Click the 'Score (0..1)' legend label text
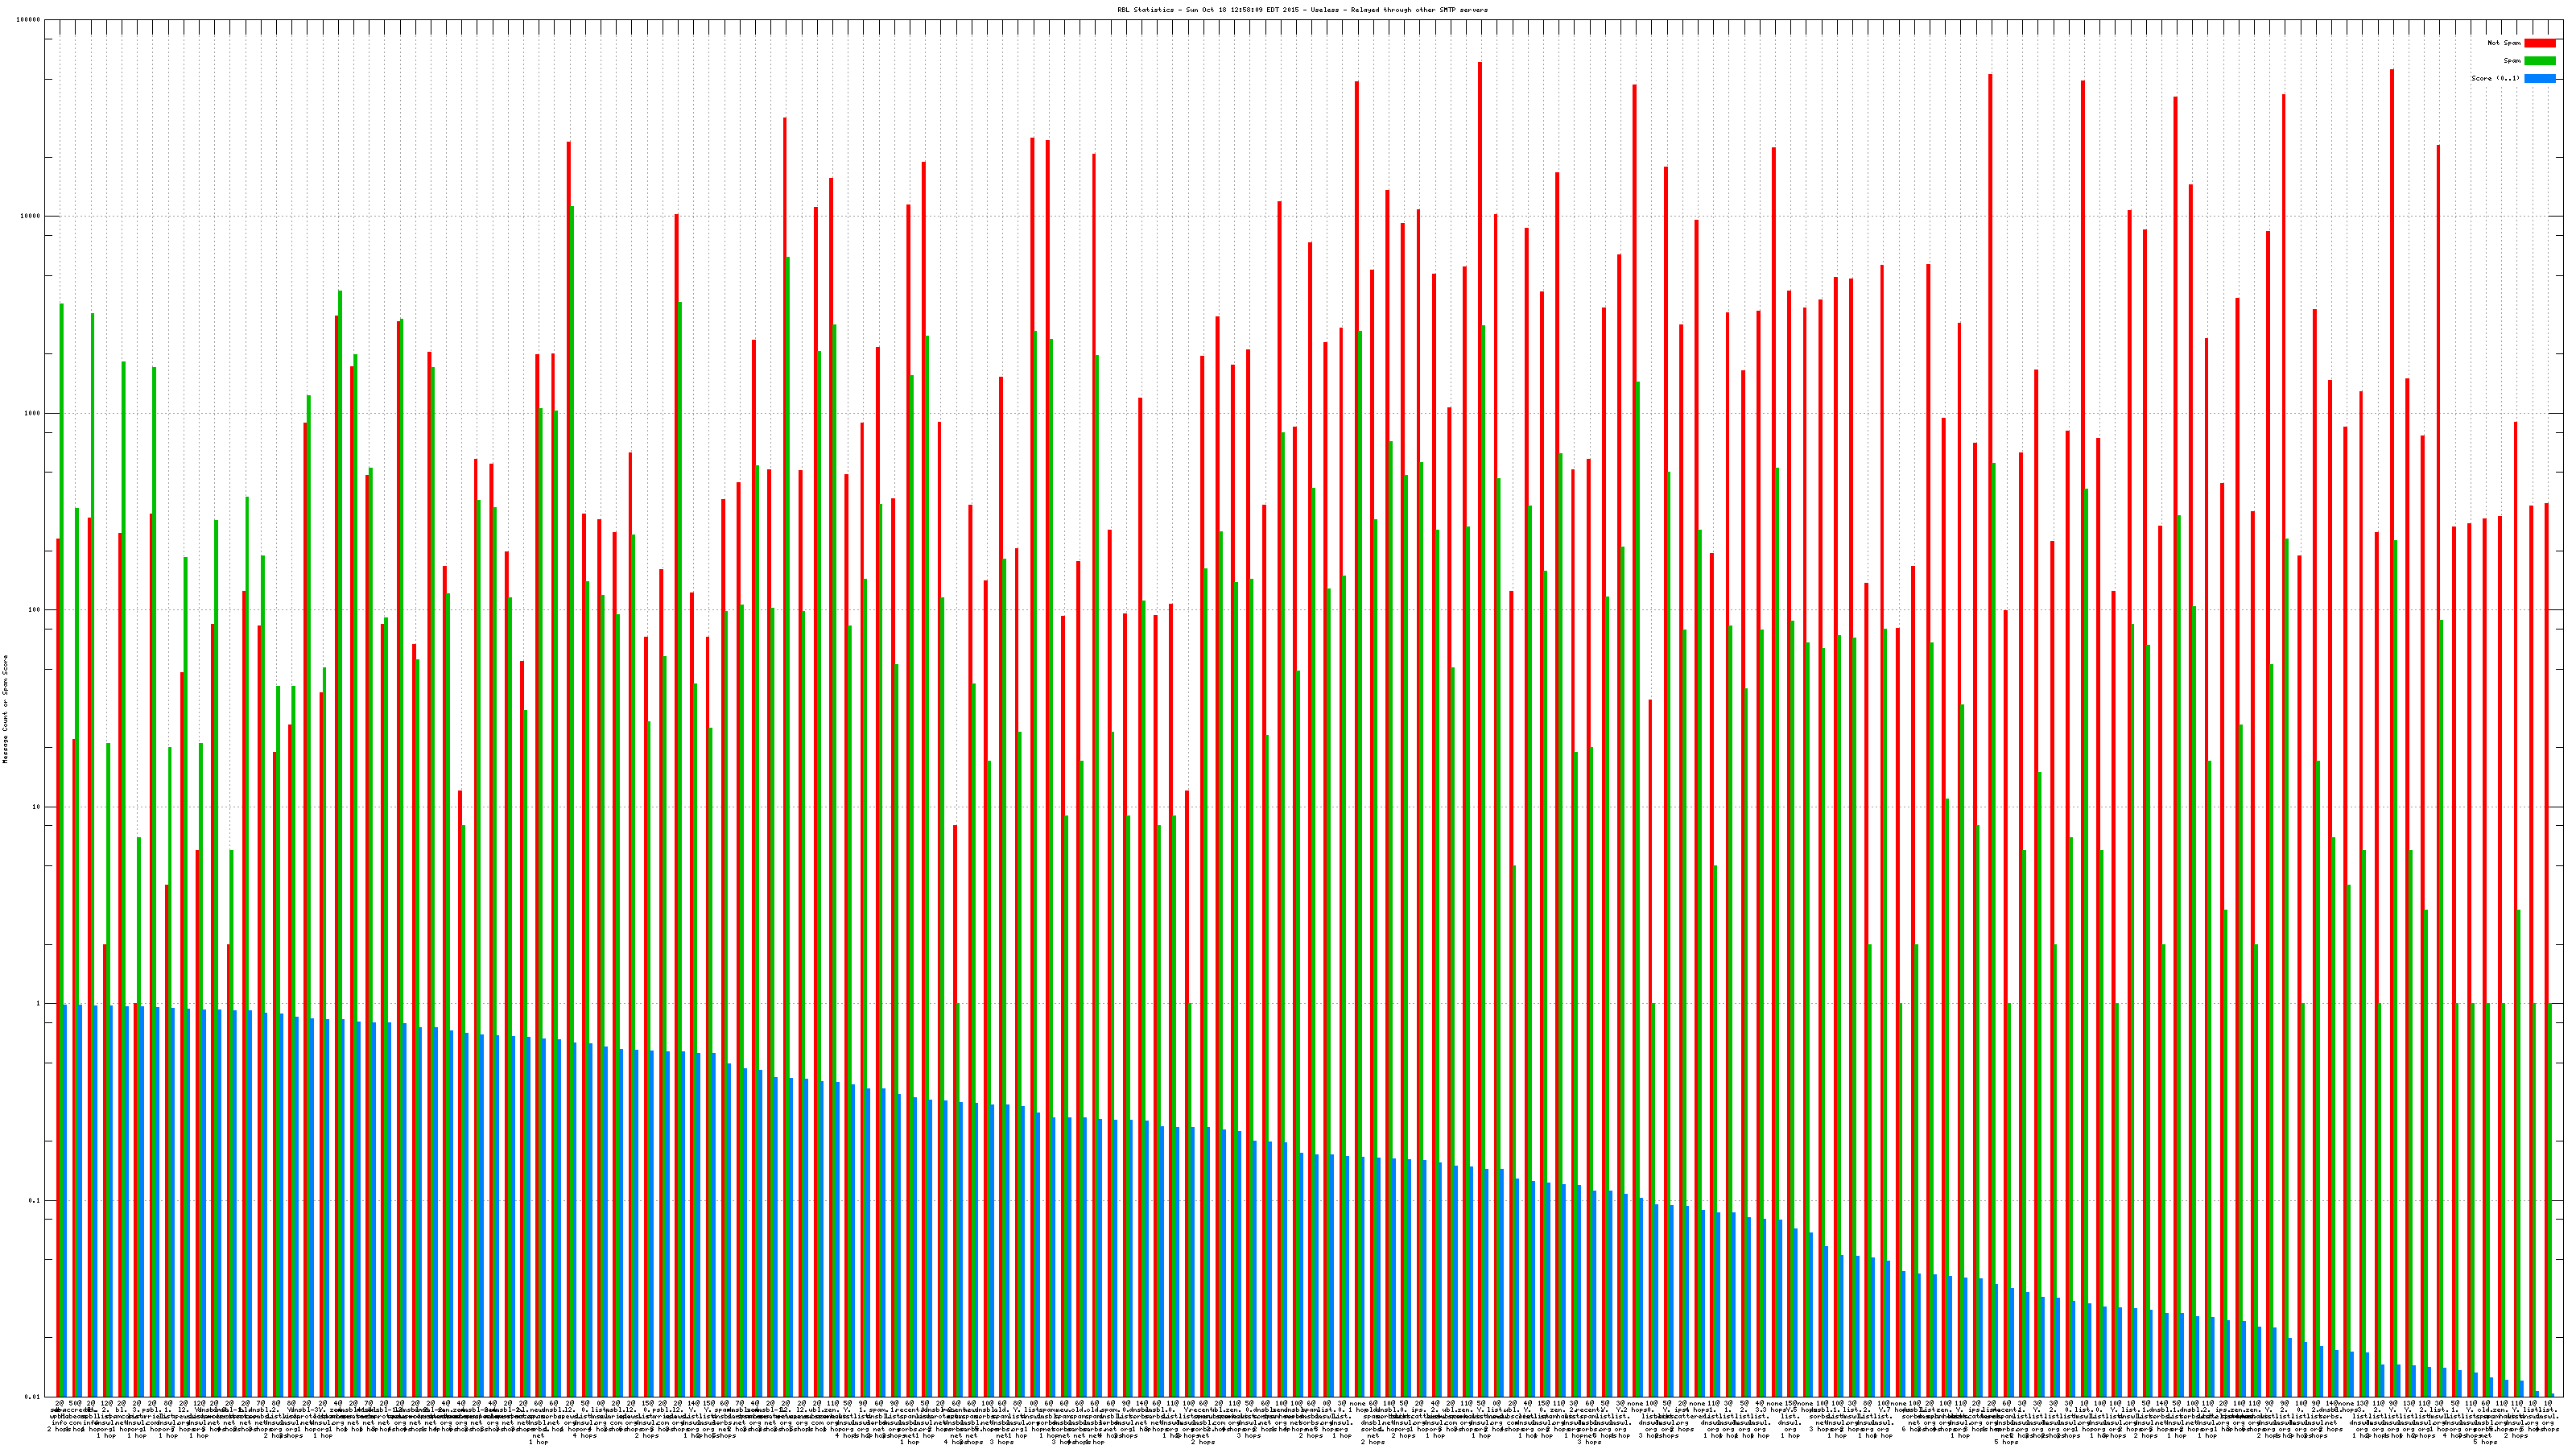 [x=2495, y=78]
